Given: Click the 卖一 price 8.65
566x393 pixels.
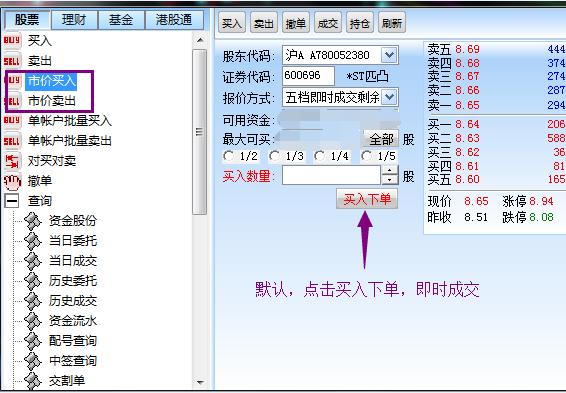Looking at the screenshot, I should [467, 105].
